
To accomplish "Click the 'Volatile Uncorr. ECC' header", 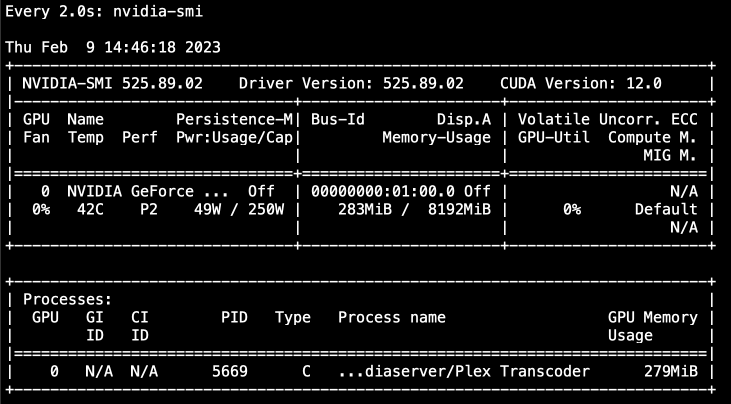I will click(608, 119).
